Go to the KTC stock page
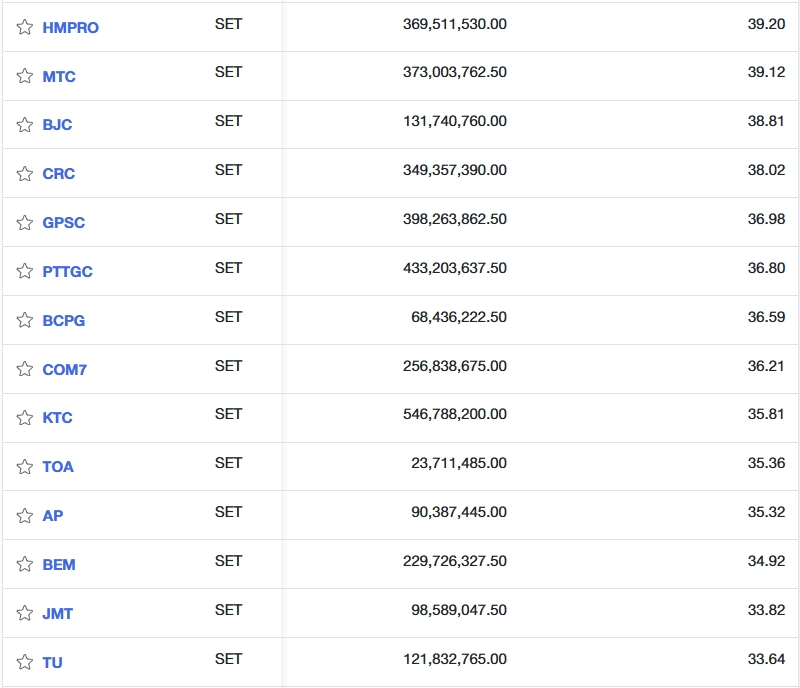The width and height of the screenshot is (800, 688). (57, 418)
